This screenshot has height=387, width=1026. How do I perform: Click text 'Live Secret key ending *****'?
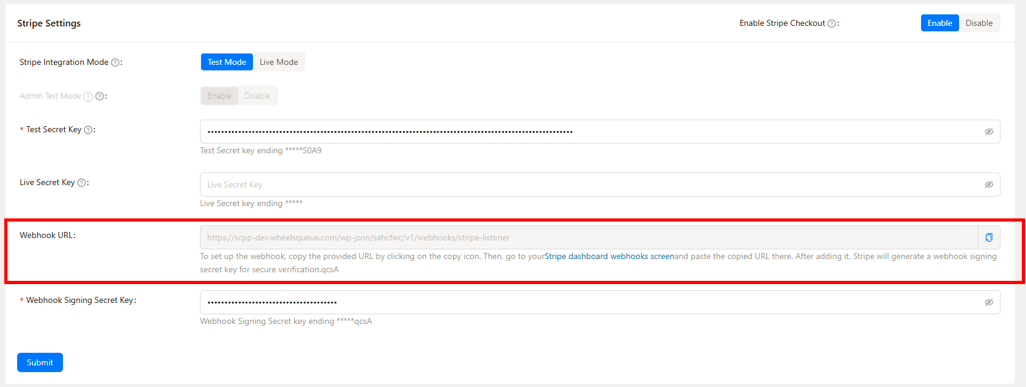[251, 203]
